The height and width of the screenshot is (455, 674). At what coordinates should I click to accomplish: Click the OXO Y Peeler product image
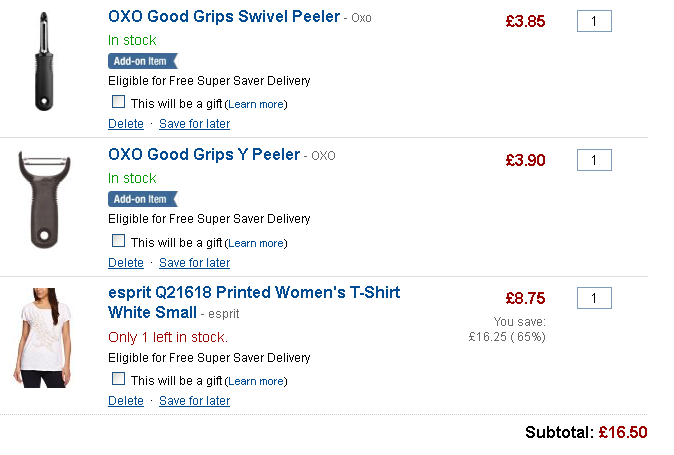click(43, 200)
